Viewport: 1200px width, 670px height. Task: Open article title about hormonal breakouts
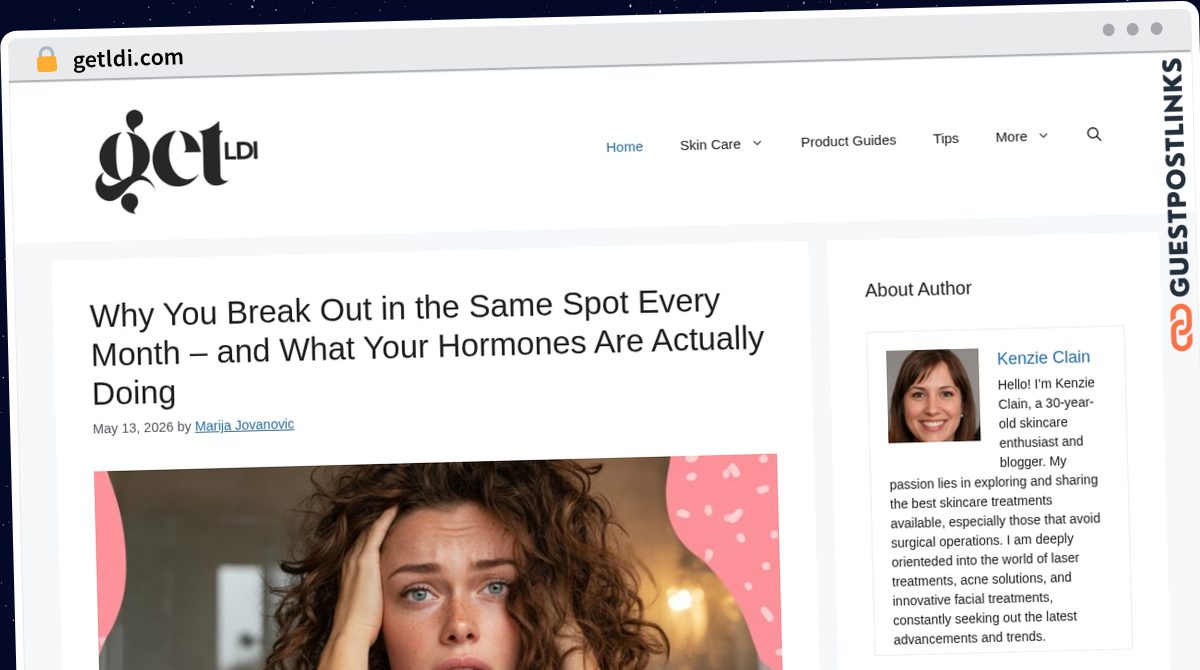click(427, 346)
